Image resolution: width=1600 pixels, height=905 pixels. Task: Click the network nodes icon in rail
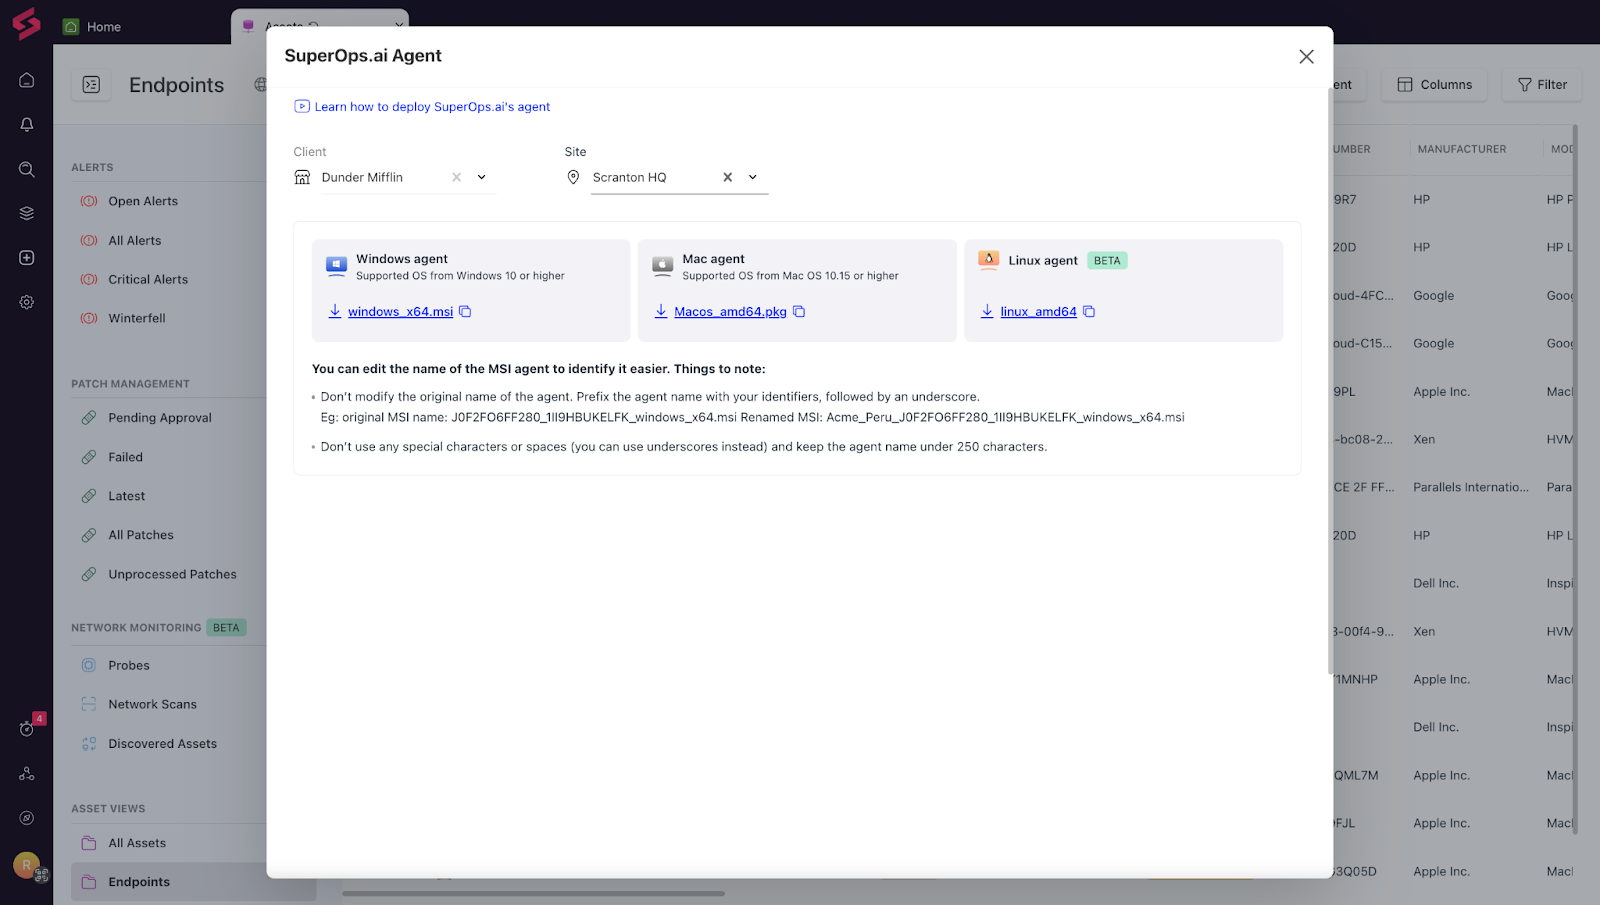27,774
